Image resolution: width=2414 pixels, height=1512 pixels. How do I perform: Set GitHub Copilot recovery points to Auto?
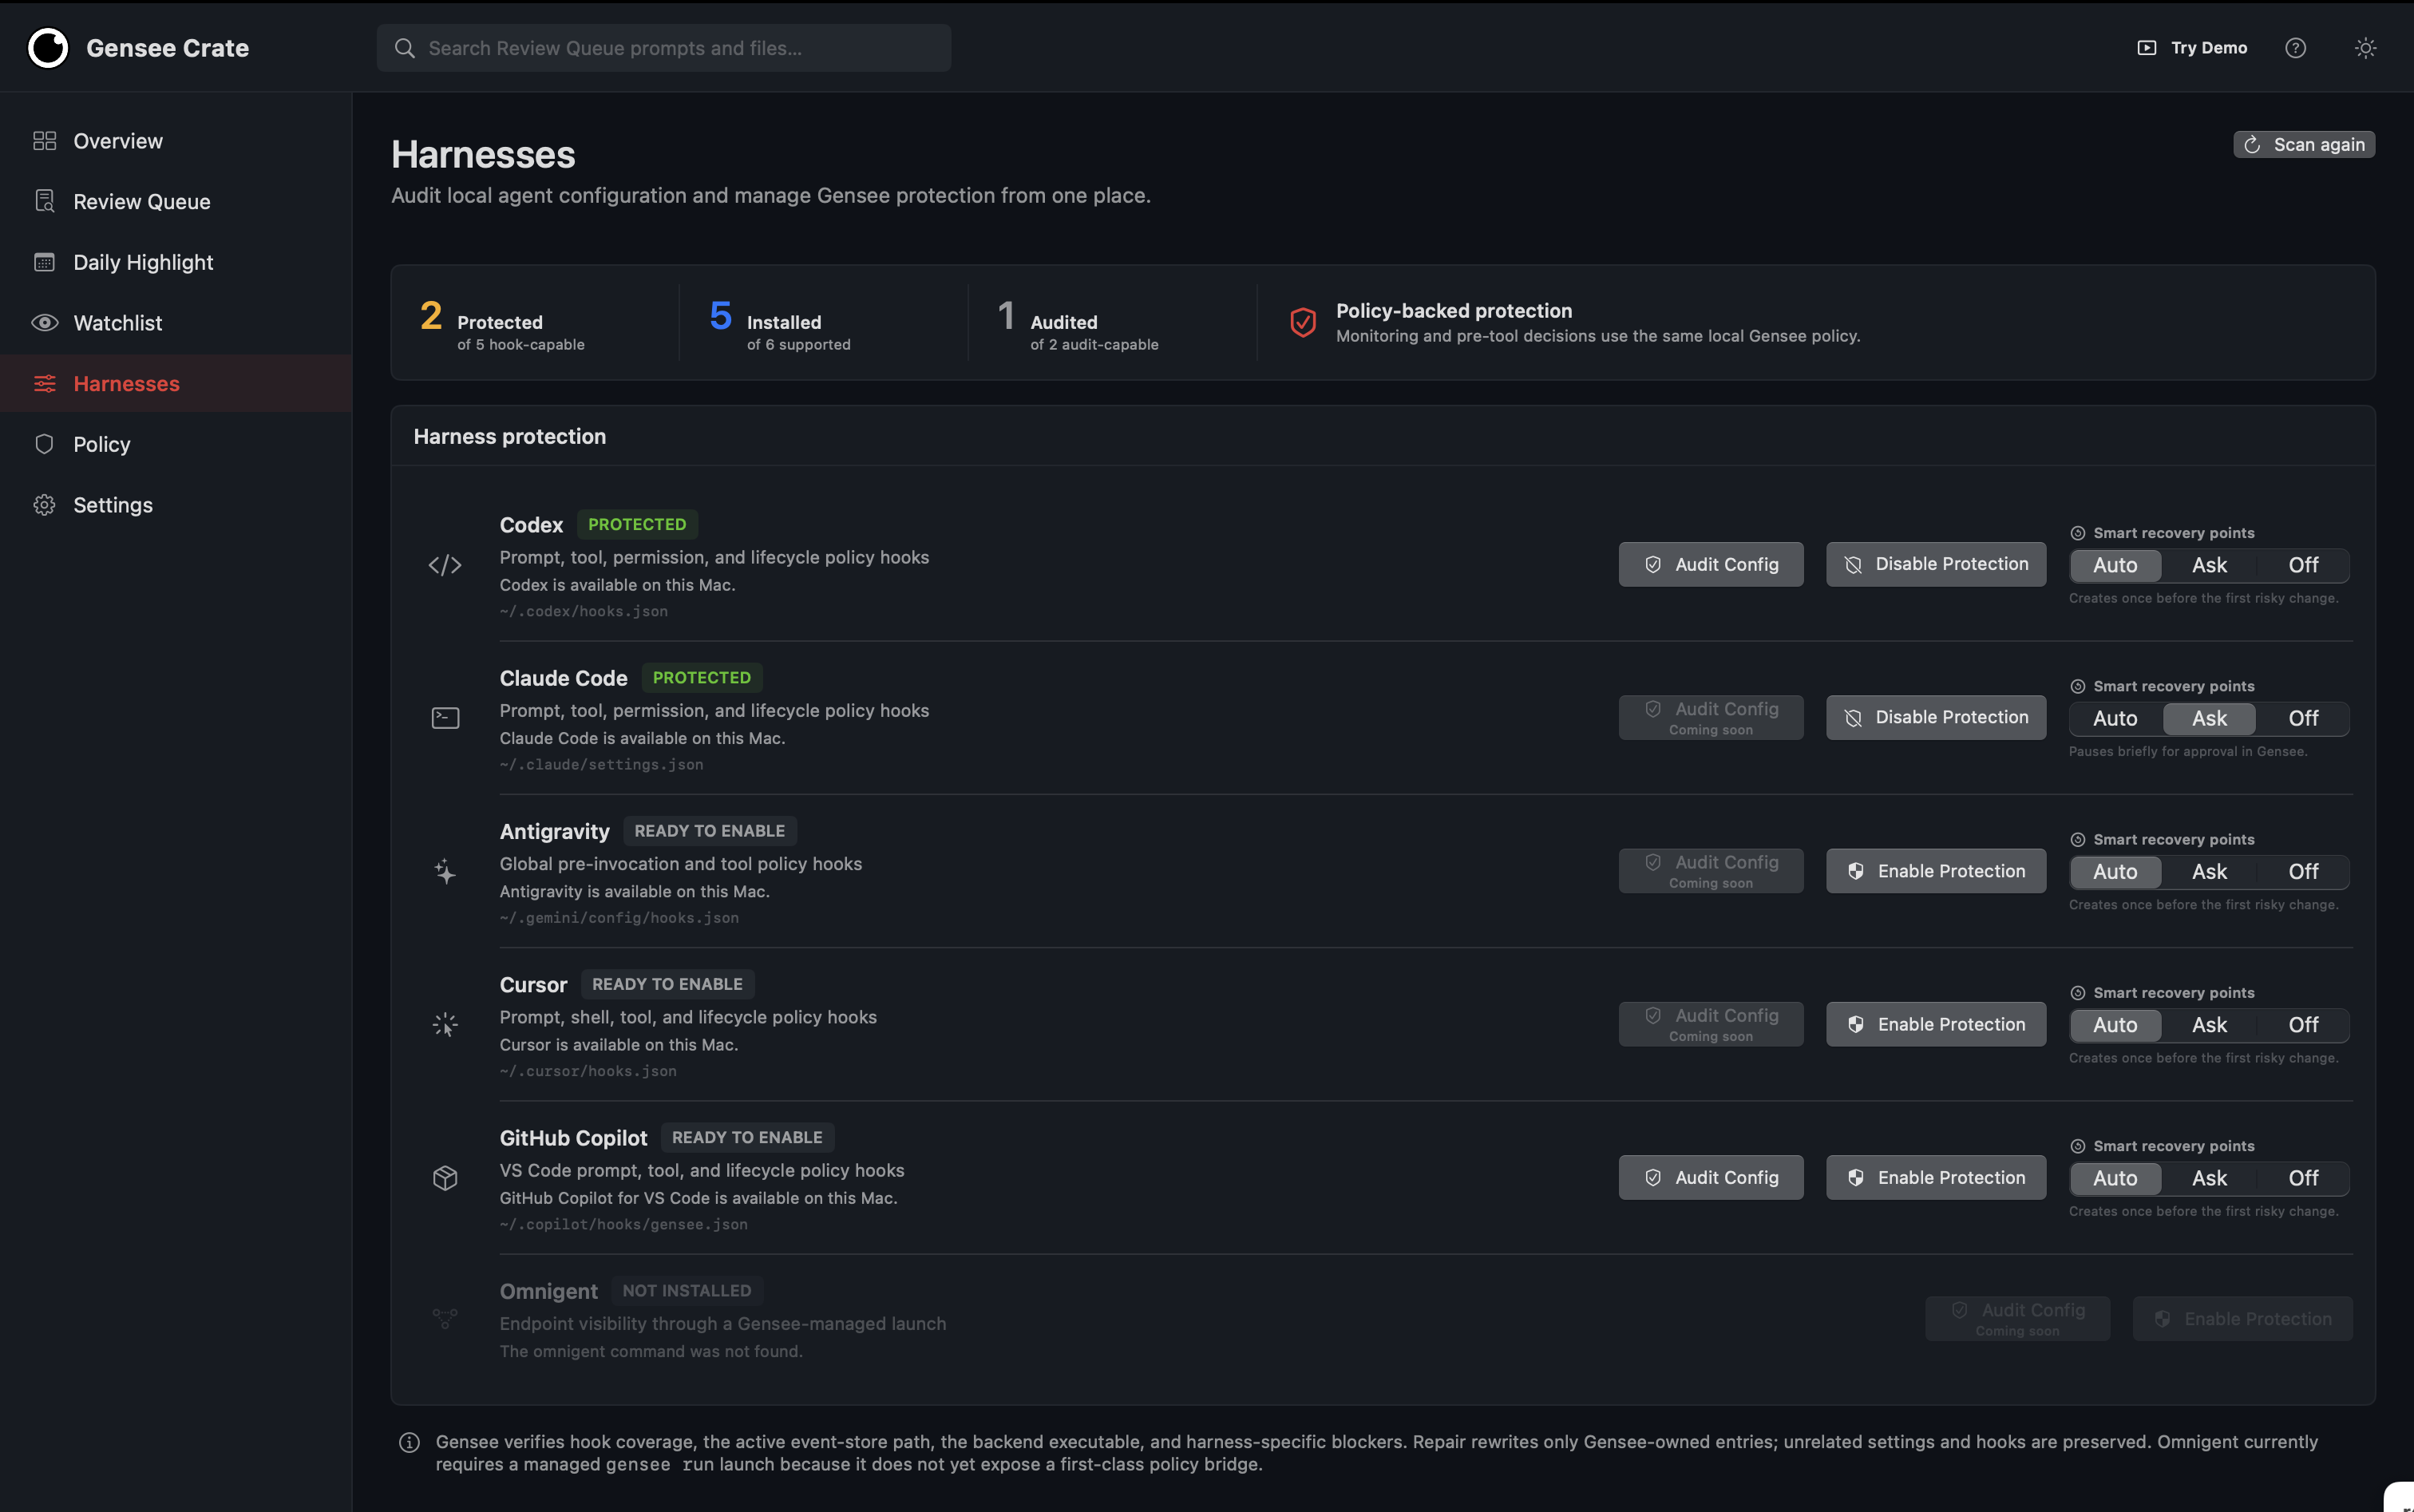tap(2115, 1178)
